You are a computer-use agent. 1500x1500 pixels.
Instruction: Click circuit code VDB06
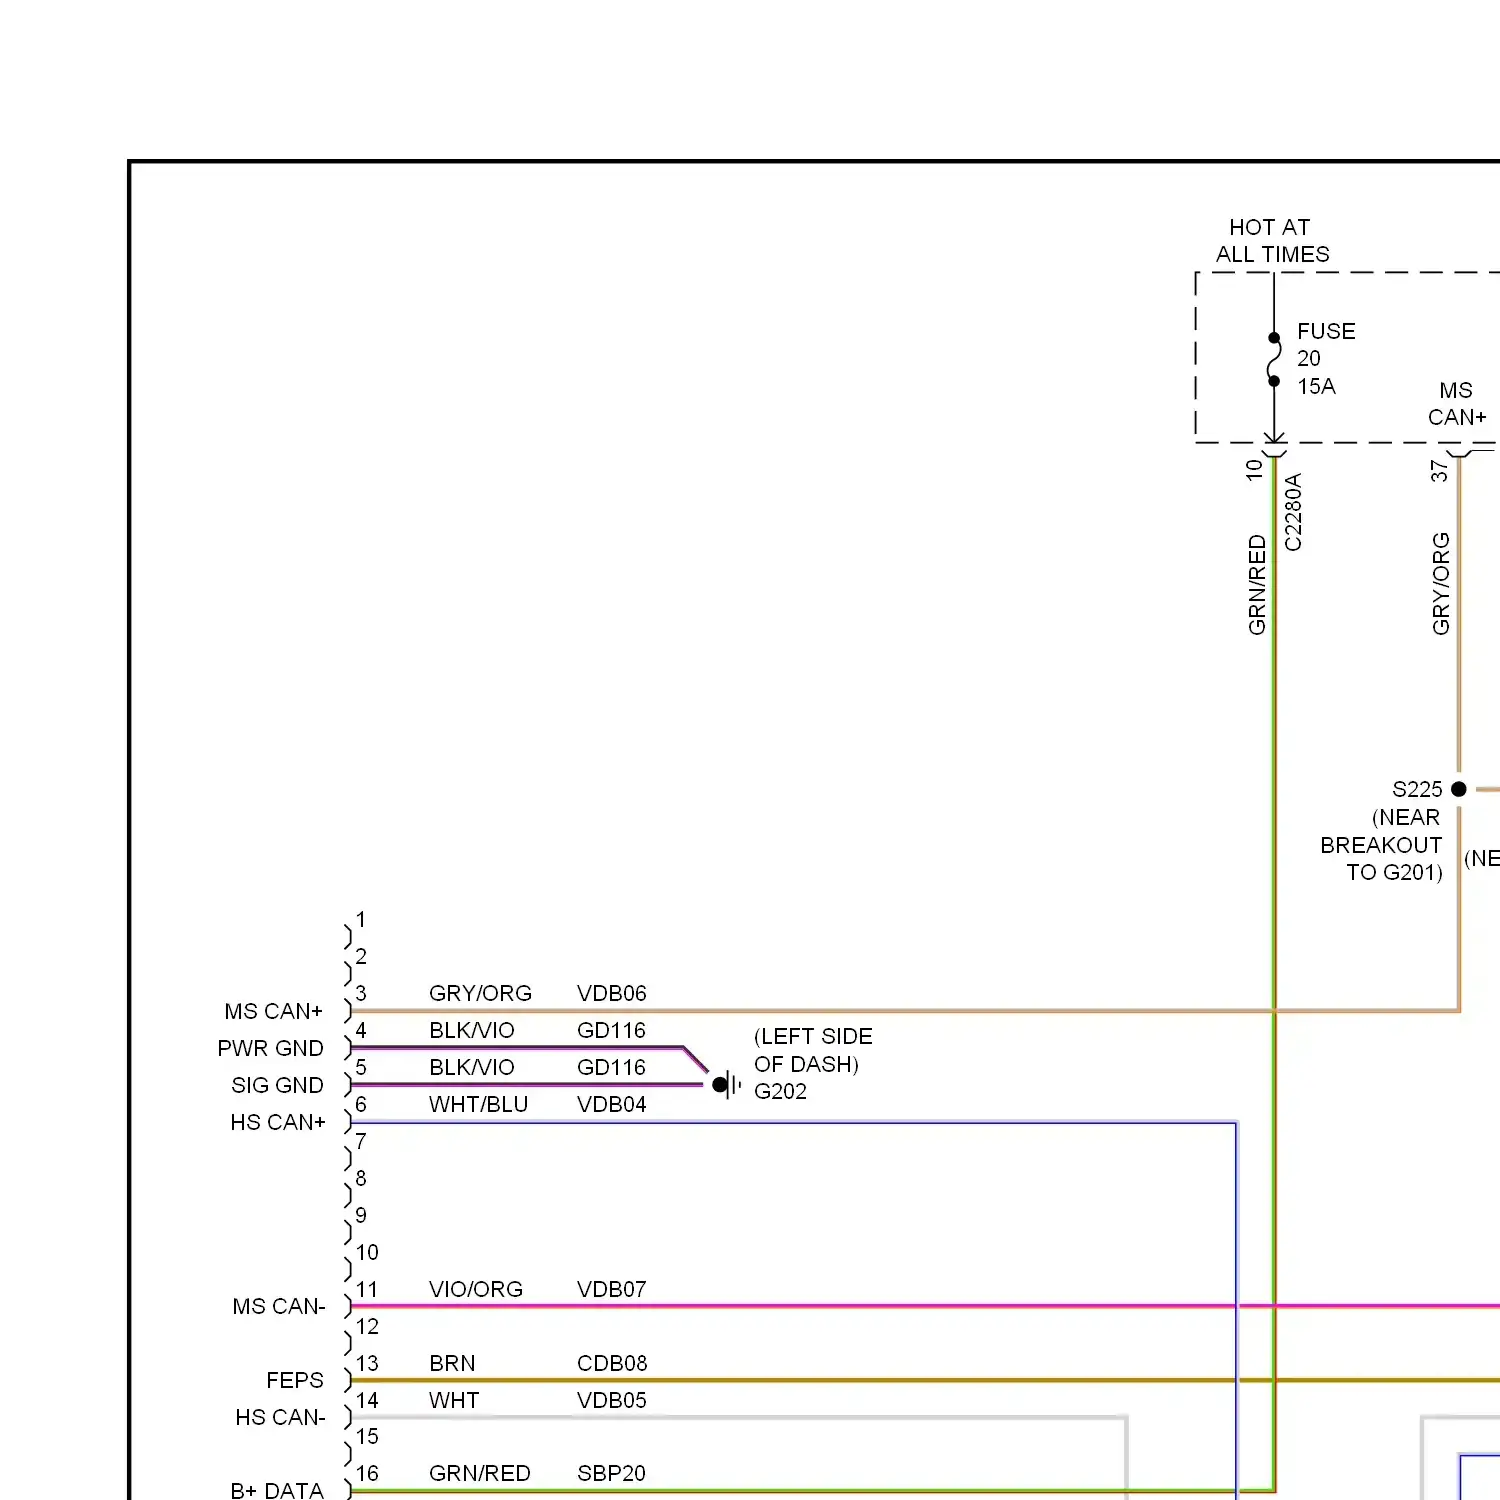pos(612,993)
